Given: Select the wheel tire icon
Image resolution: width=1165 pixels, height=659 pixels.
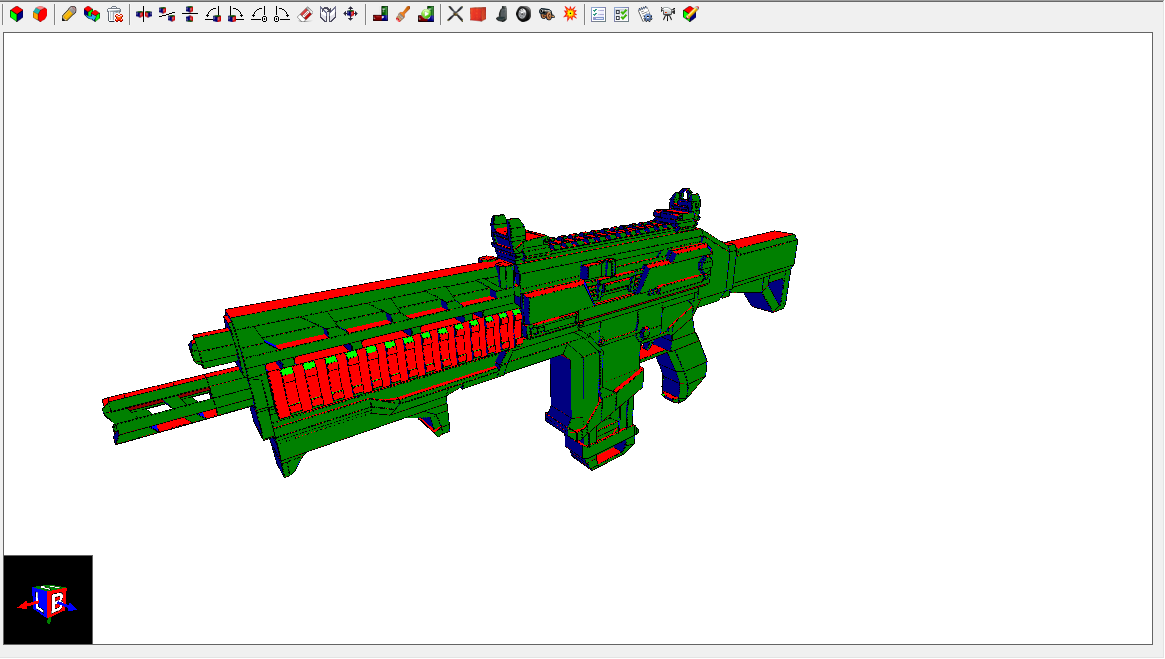Looking at the screenshot, I should click(523, 14).
